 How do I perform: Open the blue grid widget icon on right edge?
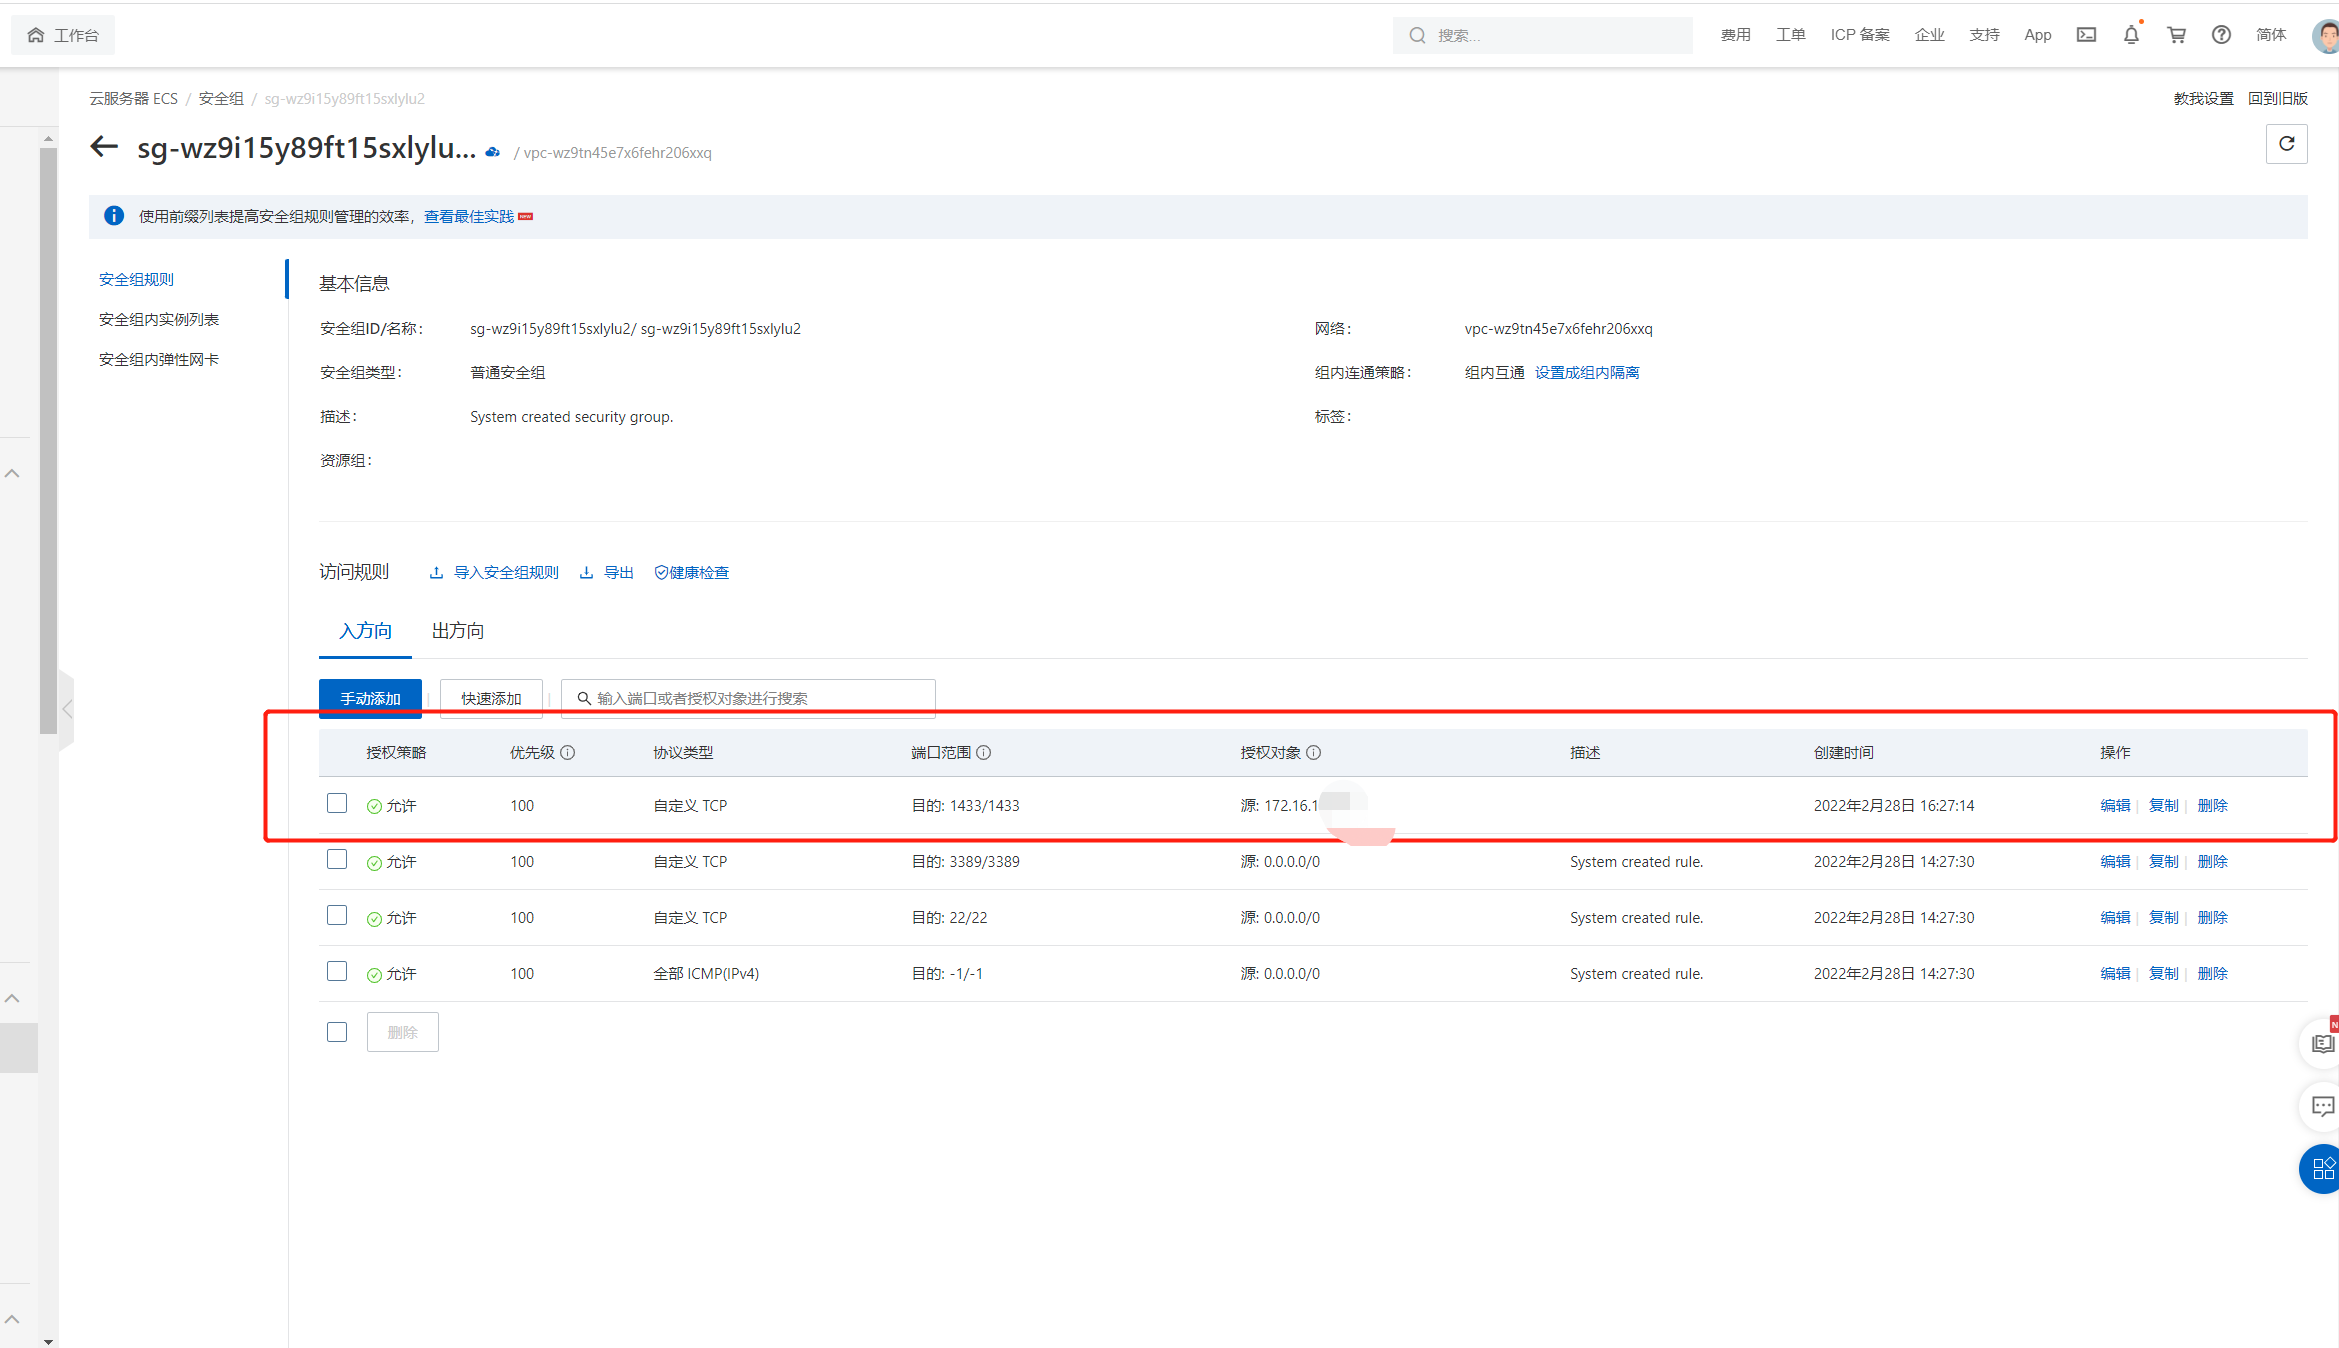click(x=2322, y=1169)
